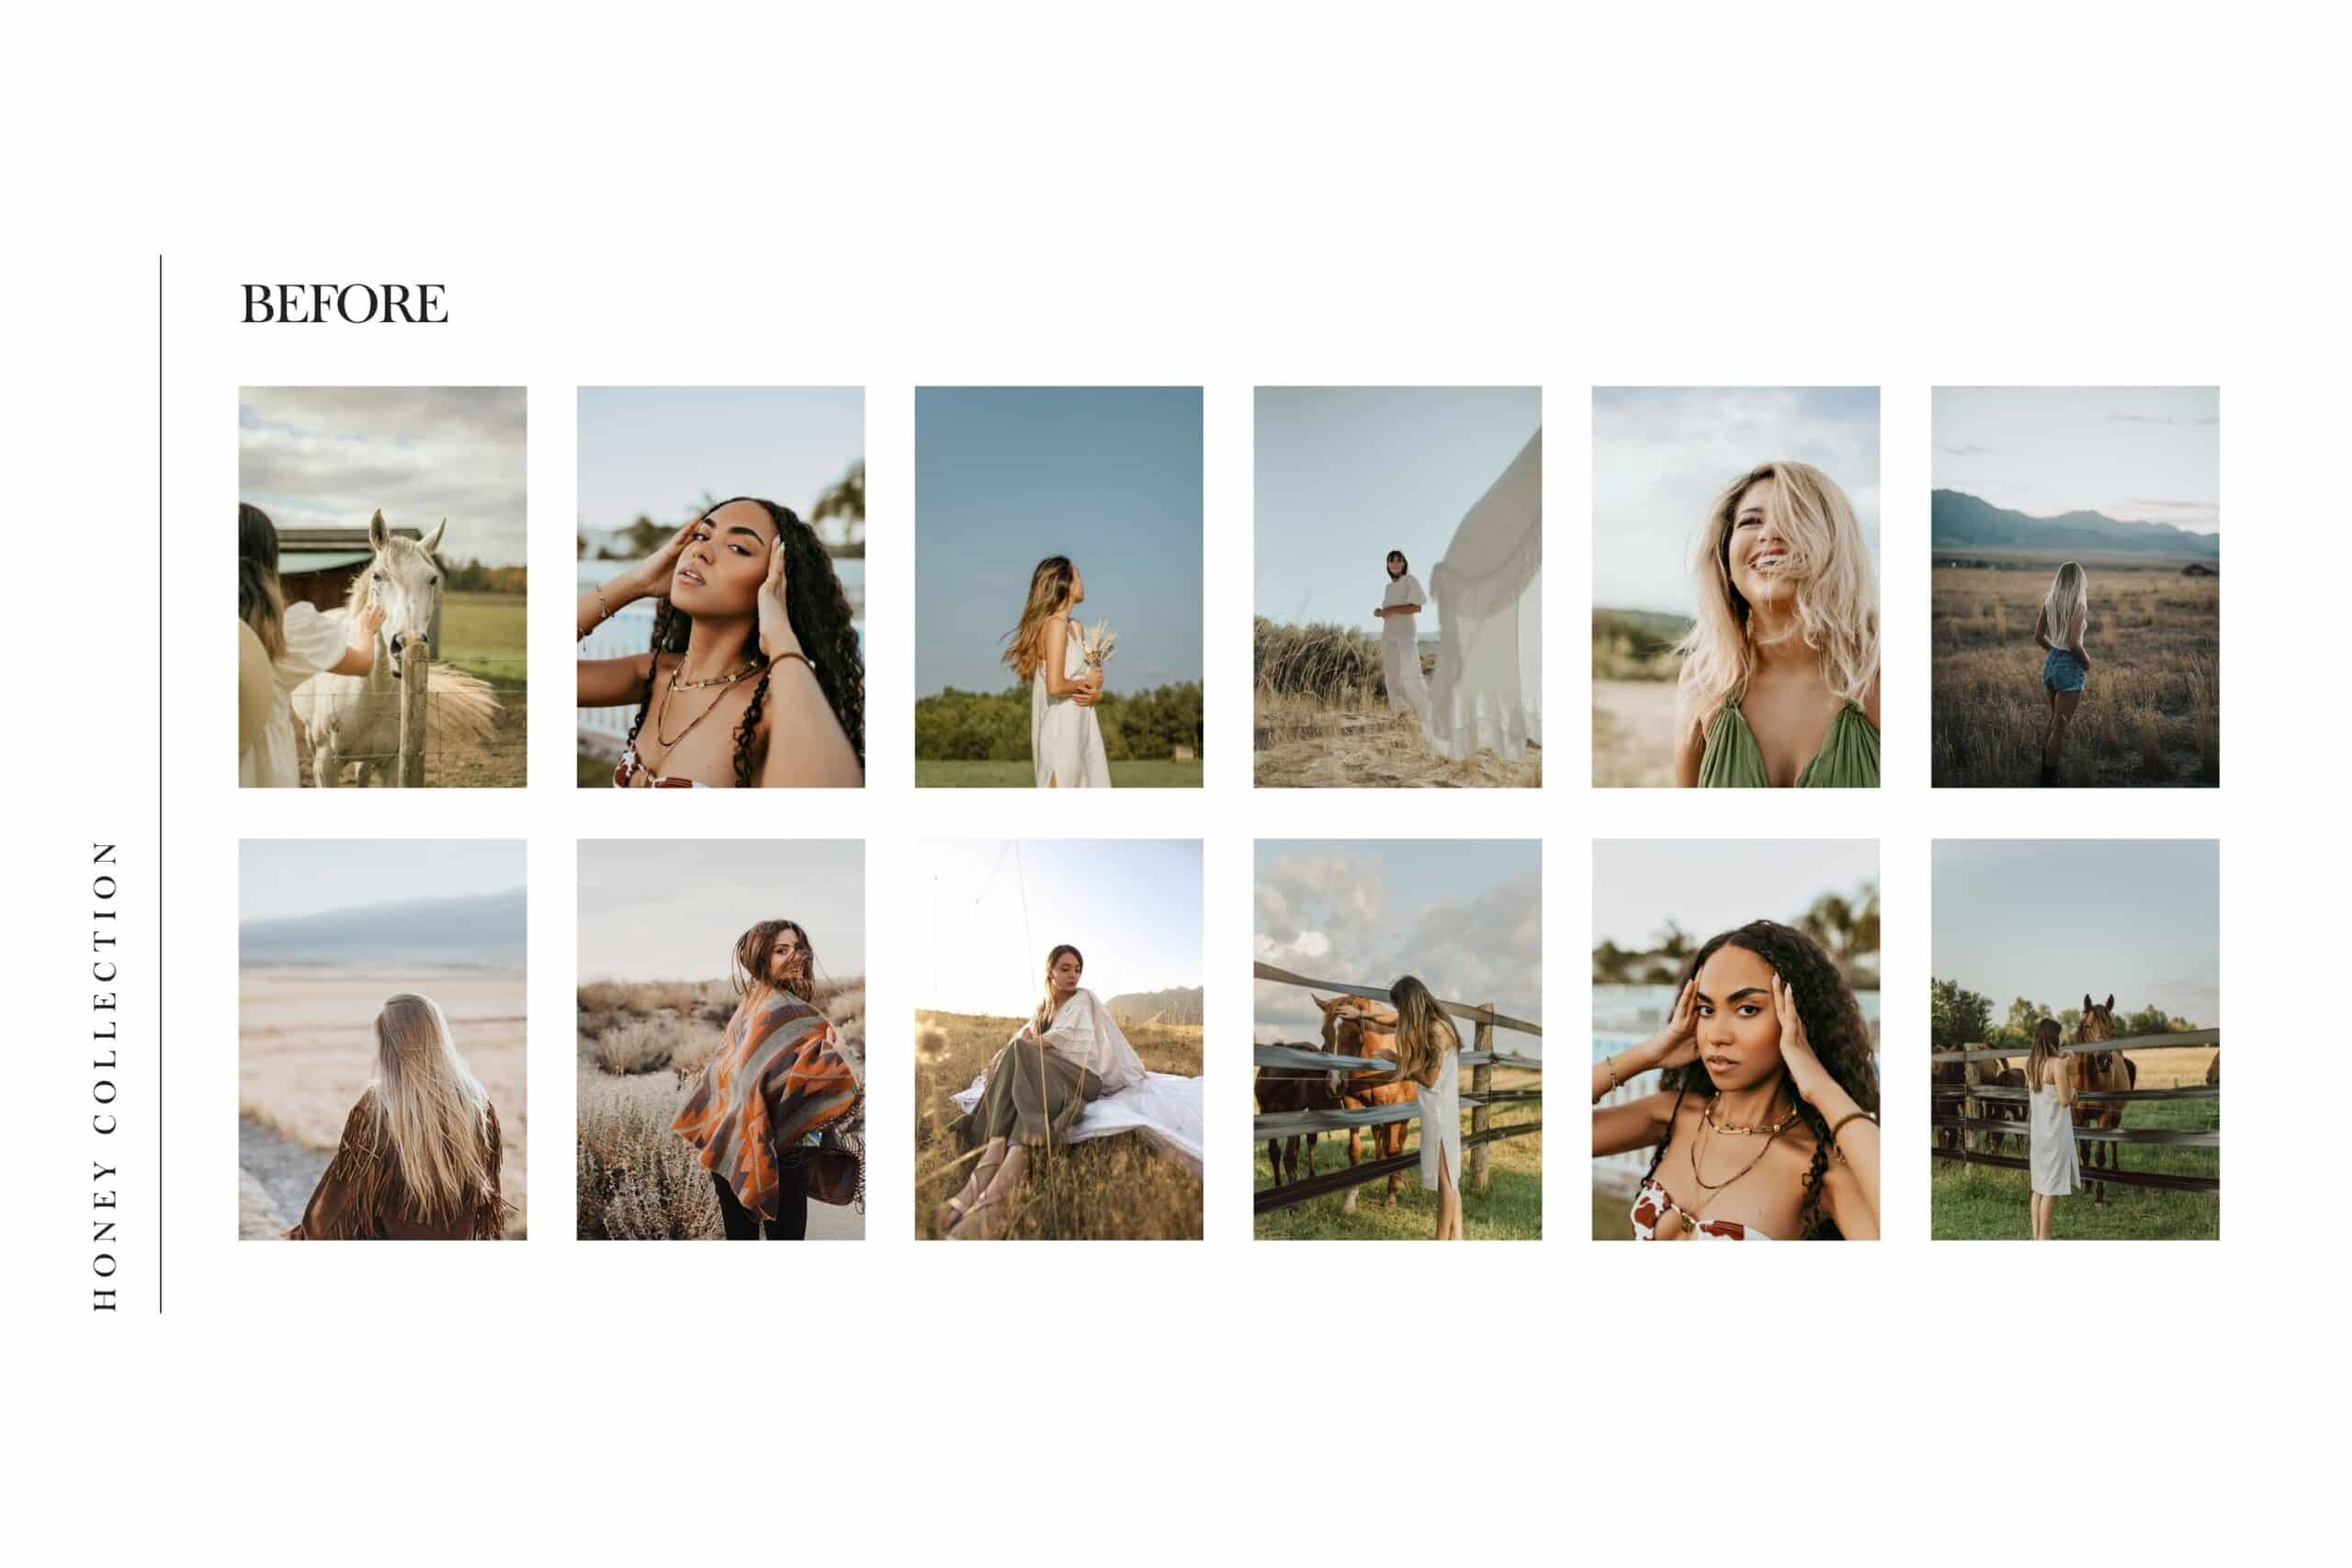Click the mountain range in top-right photo
The height and width of the screenshot is (1568, 2352).
pos(2074,523)
